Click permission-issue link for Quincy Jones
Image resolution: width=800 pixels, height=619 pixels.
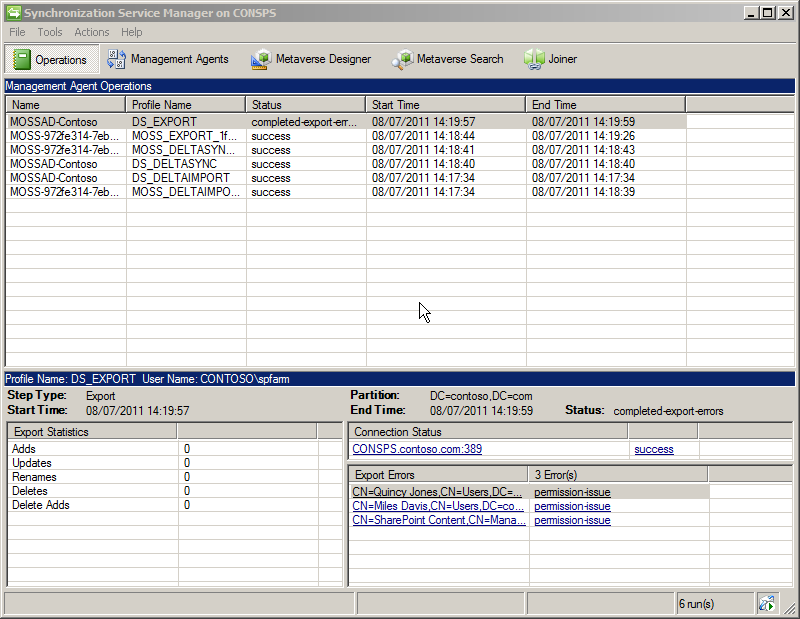[x=572, y=492]
